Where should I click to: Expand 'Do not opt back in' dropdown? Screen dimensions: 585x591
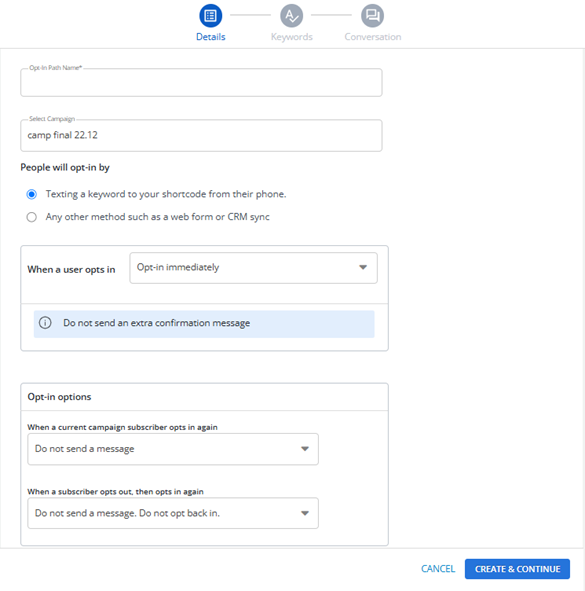pyautogui.click(x=173, y=513)
